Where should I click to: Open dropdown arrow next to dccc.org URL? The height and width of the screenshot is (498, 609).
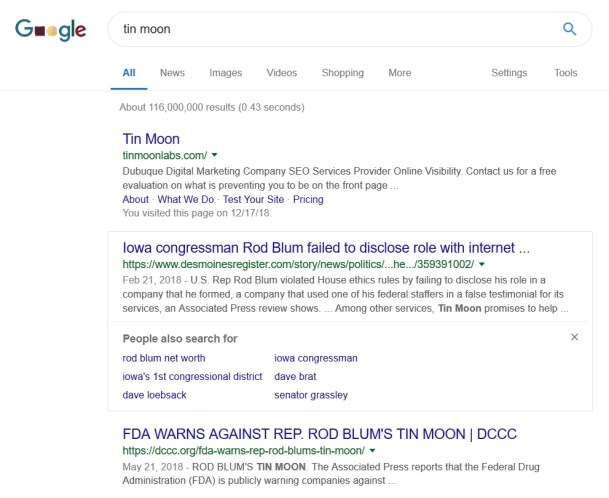tap(372, 451)
